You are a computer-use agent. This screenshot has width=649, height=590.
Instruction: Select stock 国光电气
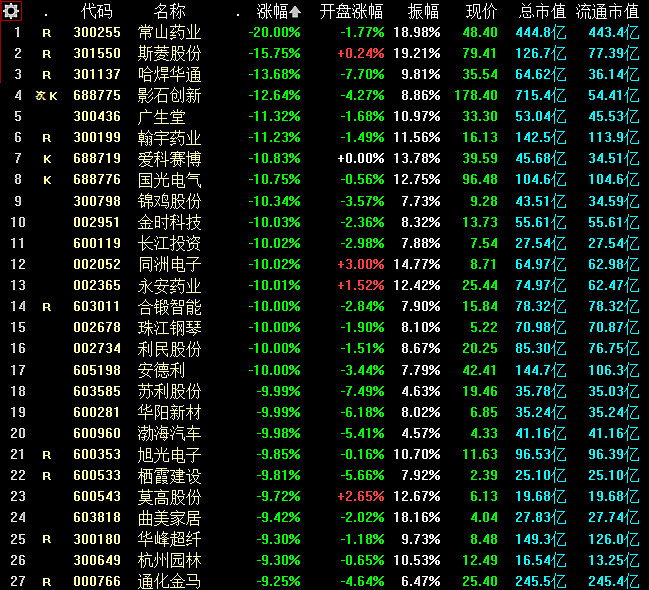coord(169,180)
